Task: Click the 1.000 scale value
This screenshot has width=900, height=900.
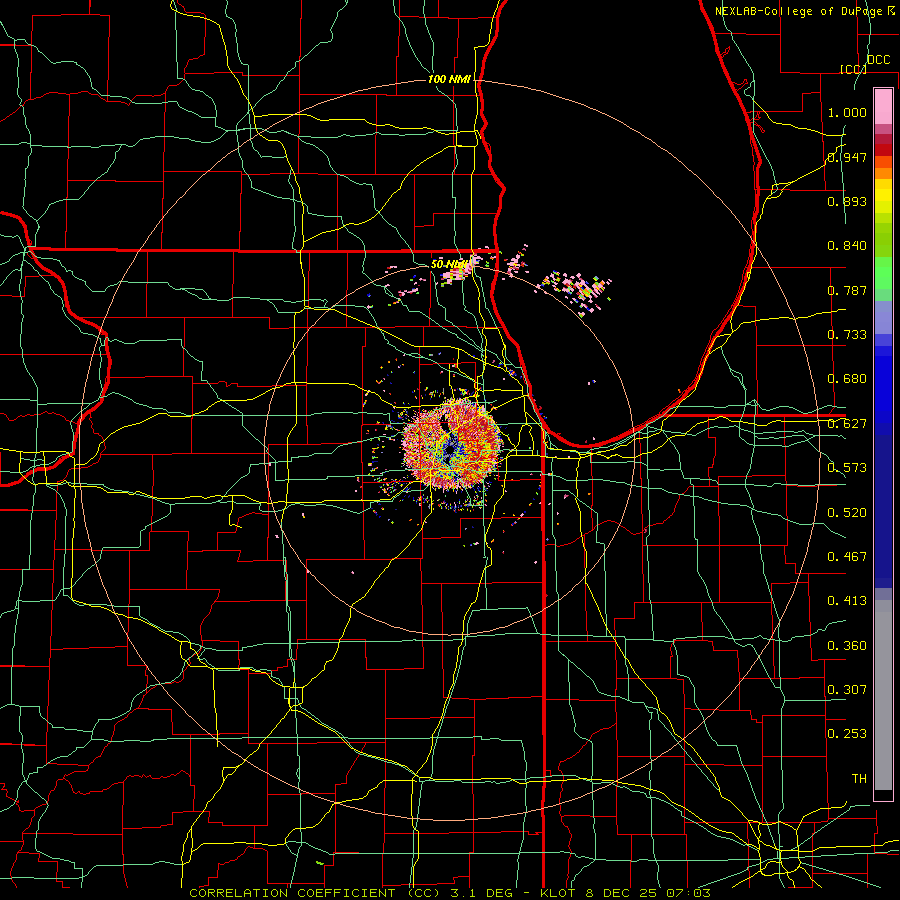Action: click(847, 112)
